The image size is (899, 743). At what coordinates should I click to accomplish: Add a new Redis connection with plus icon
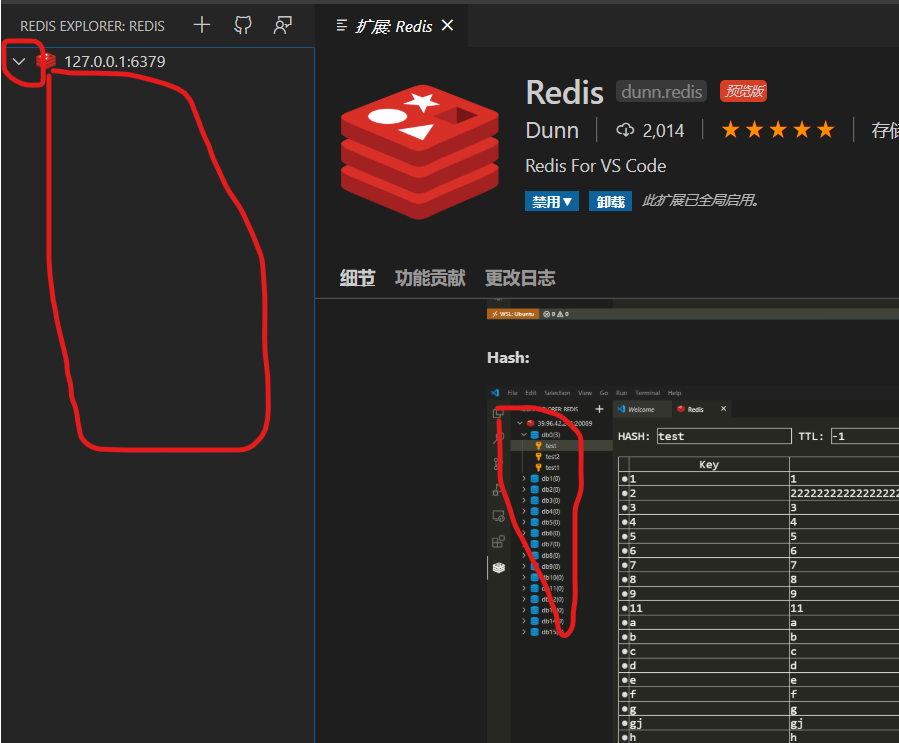(202, 25)
